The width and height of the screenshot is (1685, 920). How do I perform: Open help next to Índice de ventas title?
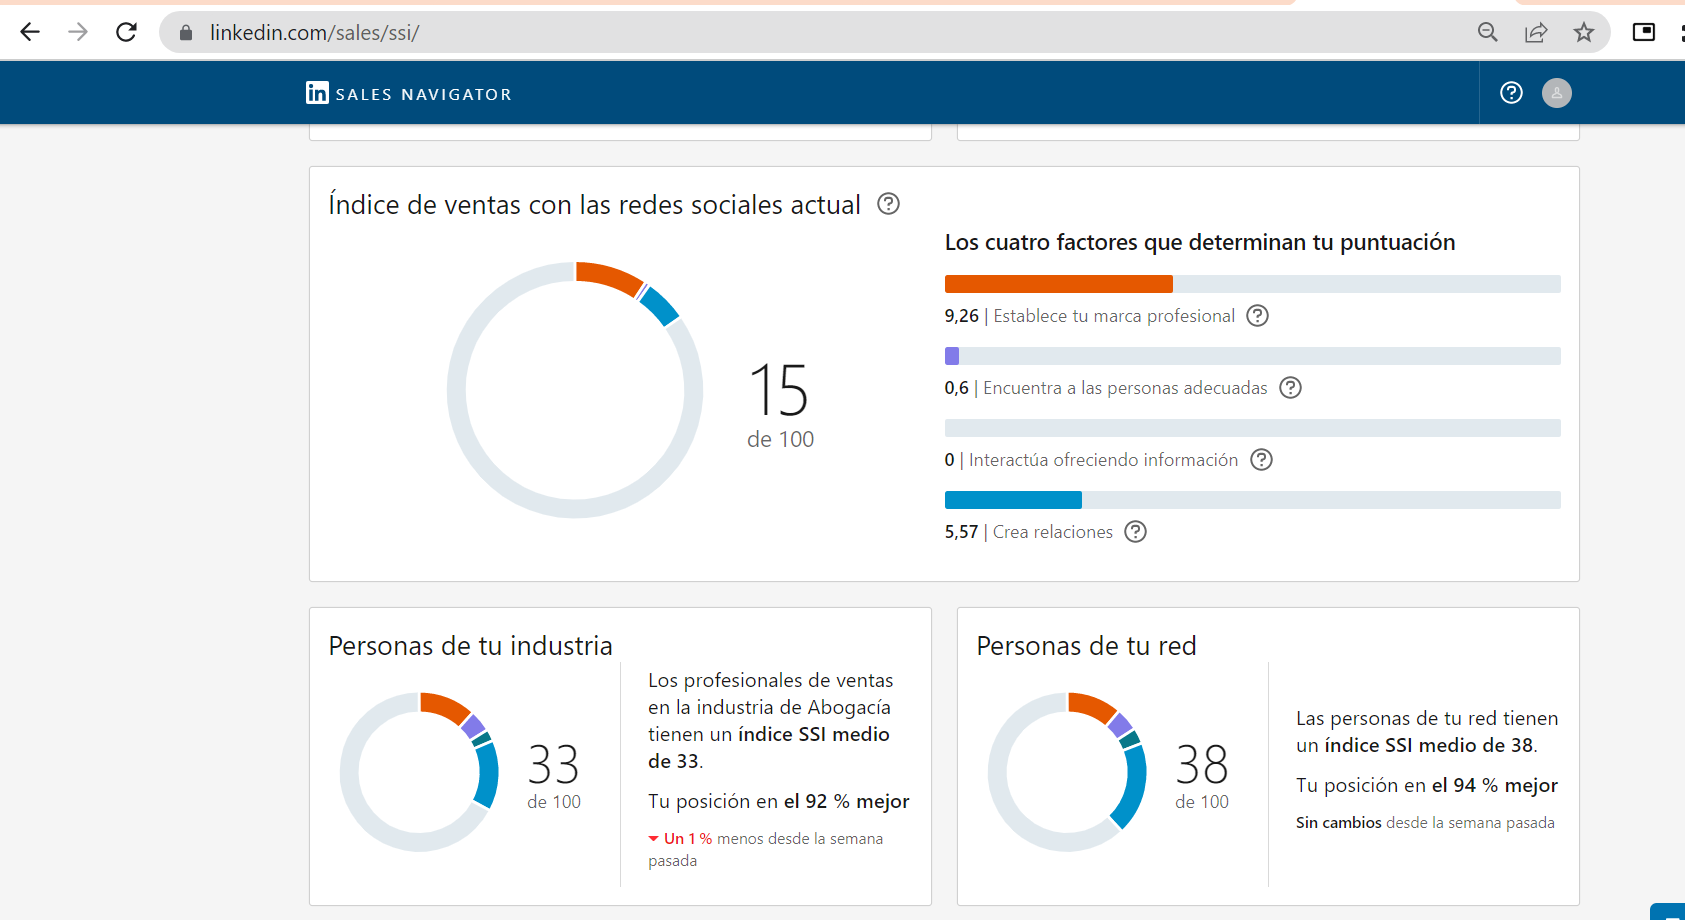tap(889, 204)
